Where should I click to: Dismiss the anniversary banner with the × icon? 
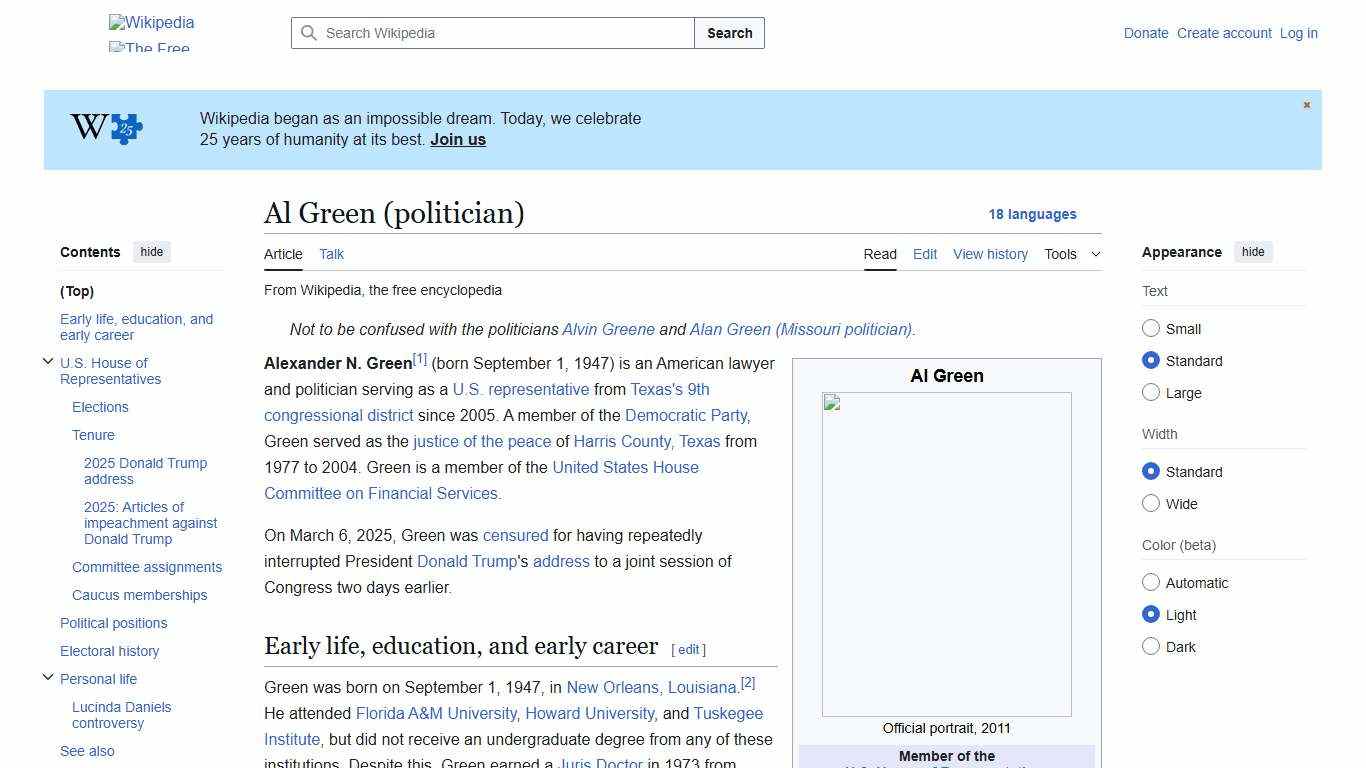click(x=1306, y=104)
